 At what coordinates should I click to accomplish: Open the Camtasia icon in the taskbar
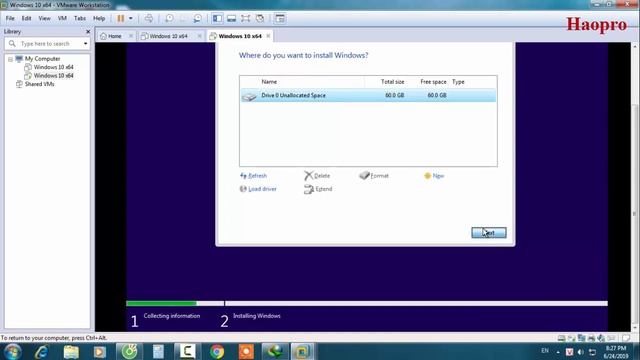[187, 351]
